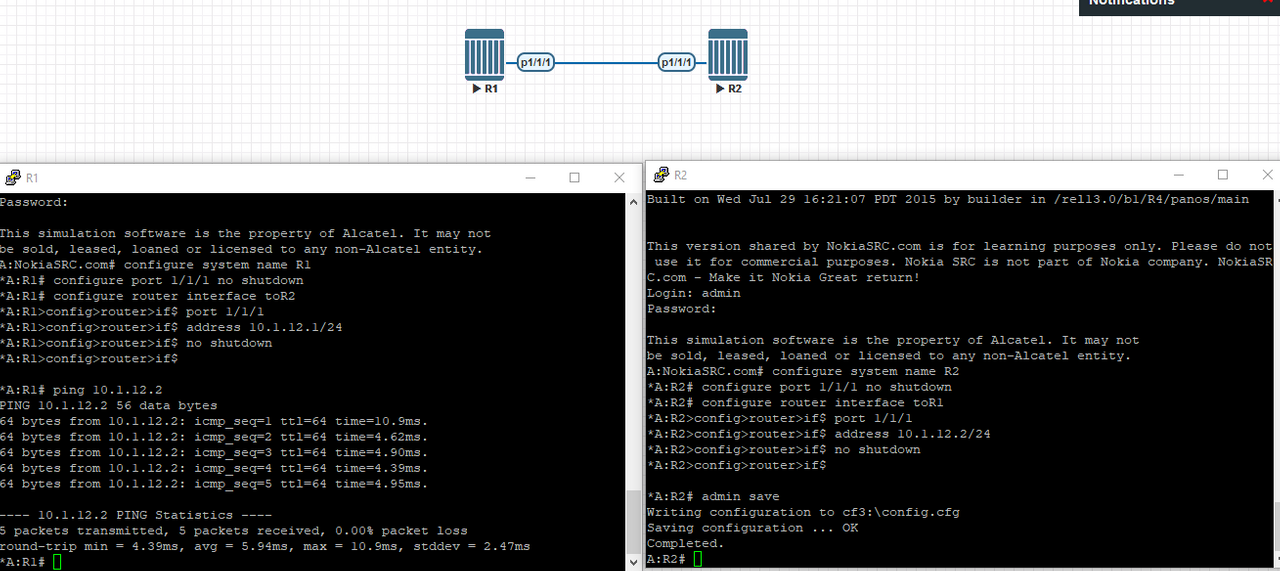Viewport: 1280px width, 571px height.
Task: Close the R1 terminal window
Action: [618, 177]
